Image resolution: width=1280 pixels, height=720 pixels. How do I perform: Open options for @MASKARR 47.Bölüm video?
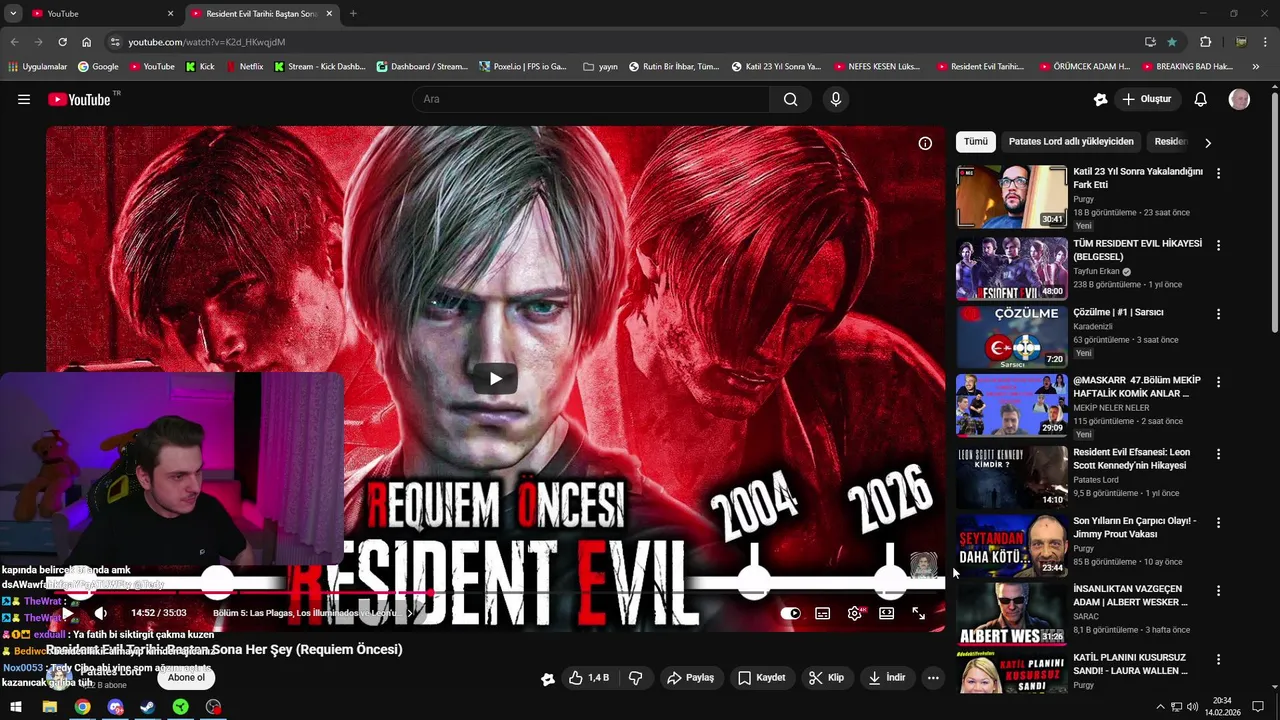pos(1218,383)
